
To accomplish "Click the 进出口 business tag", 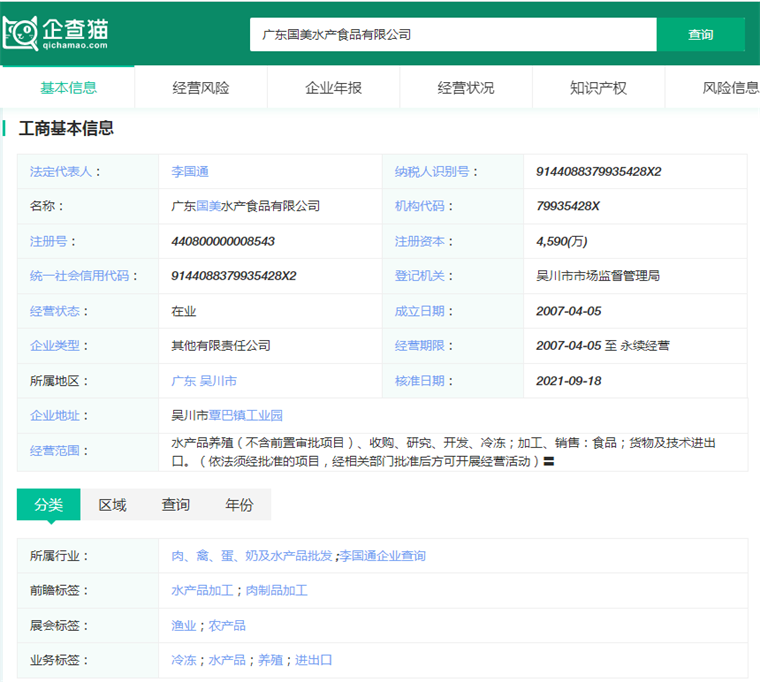I will click(x=314, y=660).
